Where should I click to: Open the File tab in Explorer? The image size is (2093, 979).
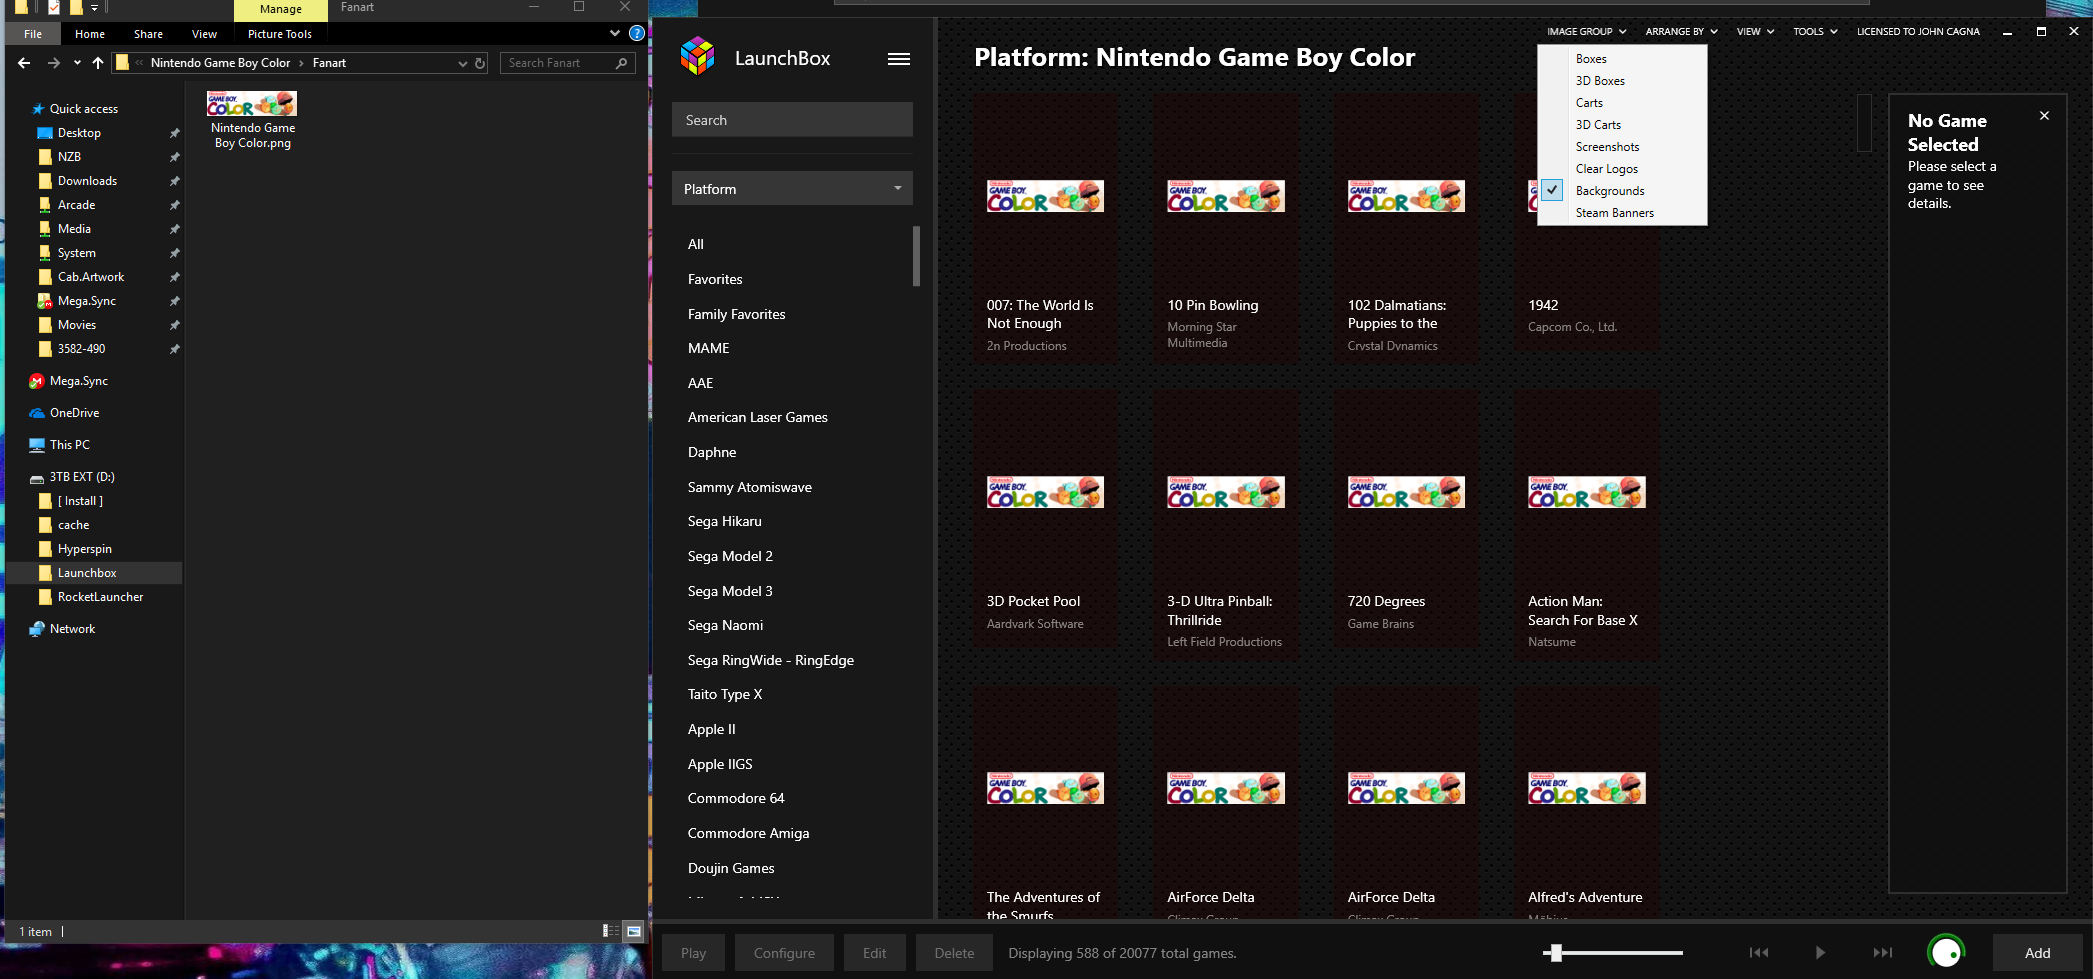click(x=33, y=34)
